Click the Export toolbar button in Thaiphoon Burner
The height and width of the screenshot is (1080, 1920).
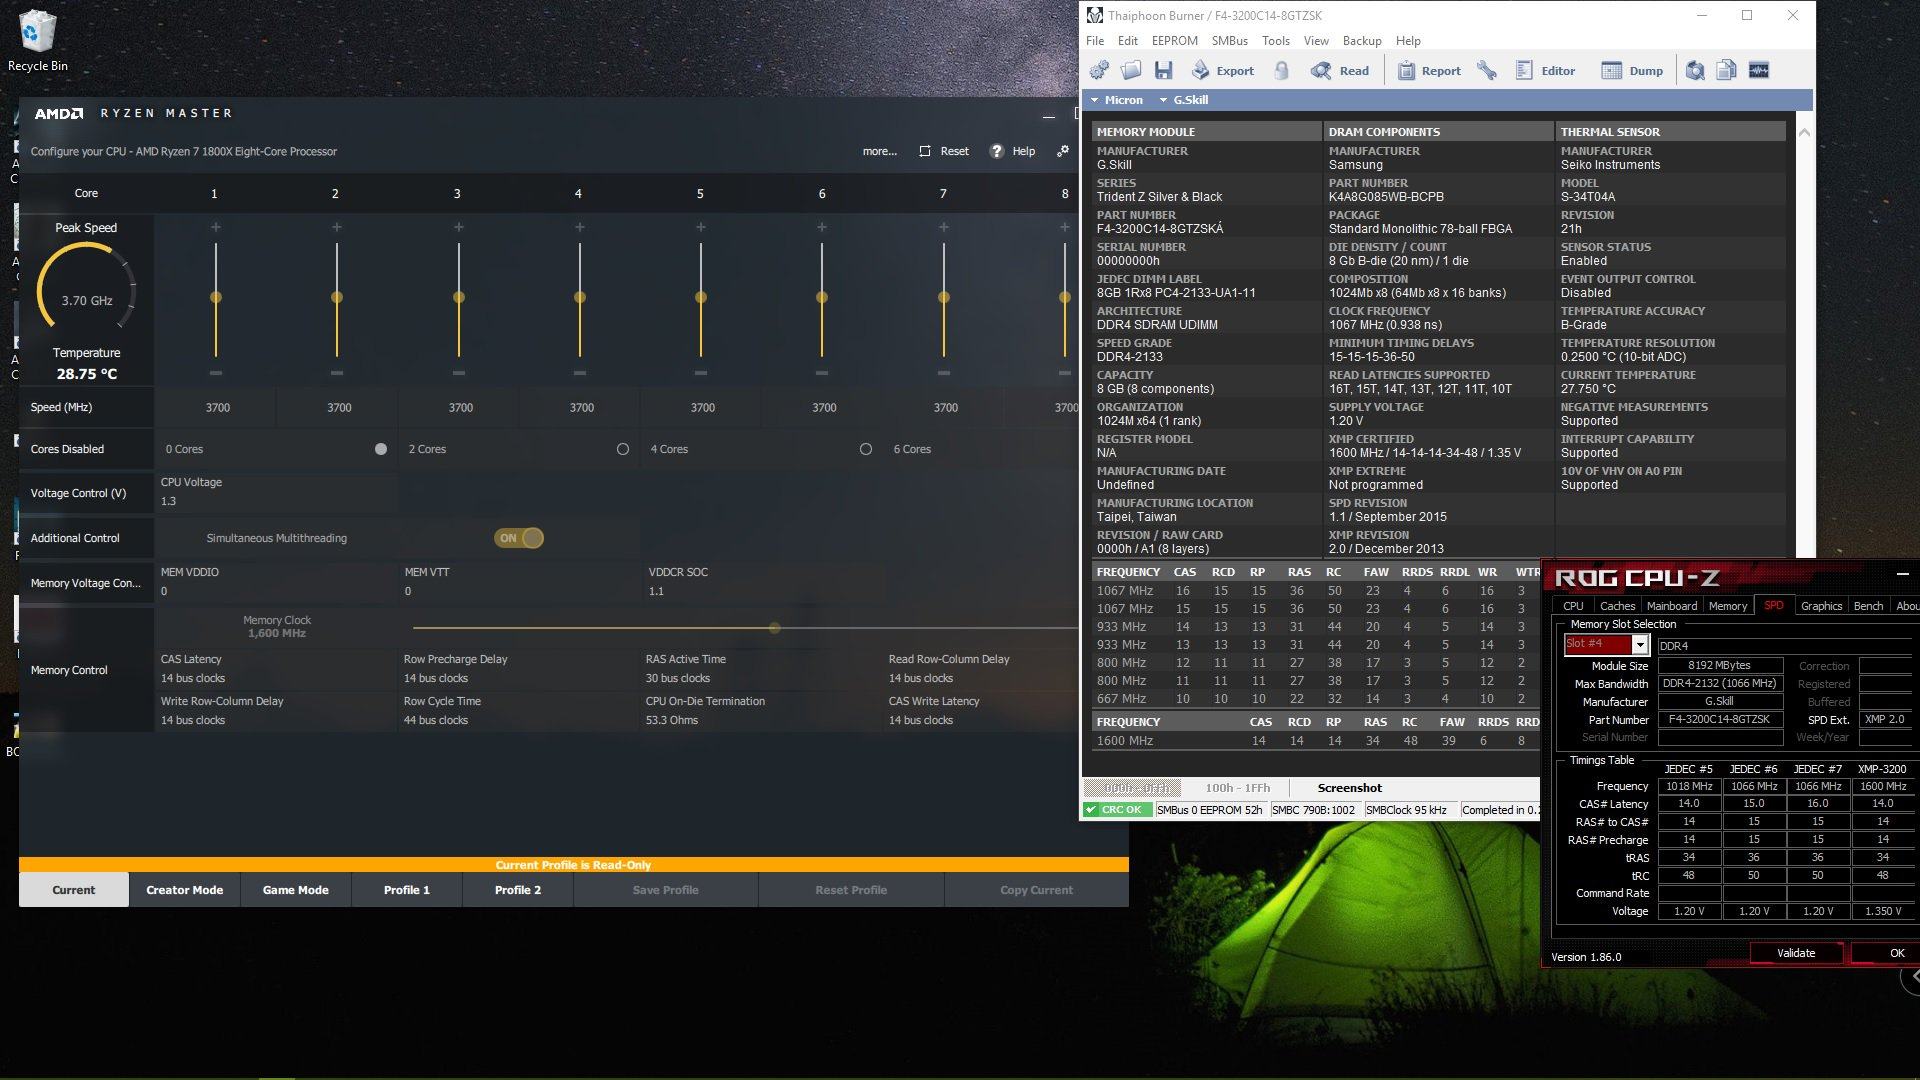point(1222,70)
